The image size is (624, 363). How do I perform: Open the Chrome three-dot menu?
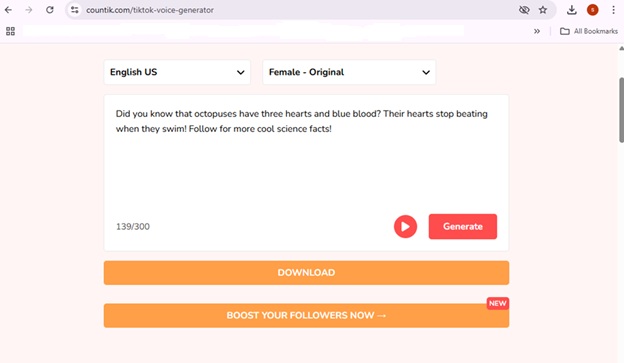coord(613,10)
